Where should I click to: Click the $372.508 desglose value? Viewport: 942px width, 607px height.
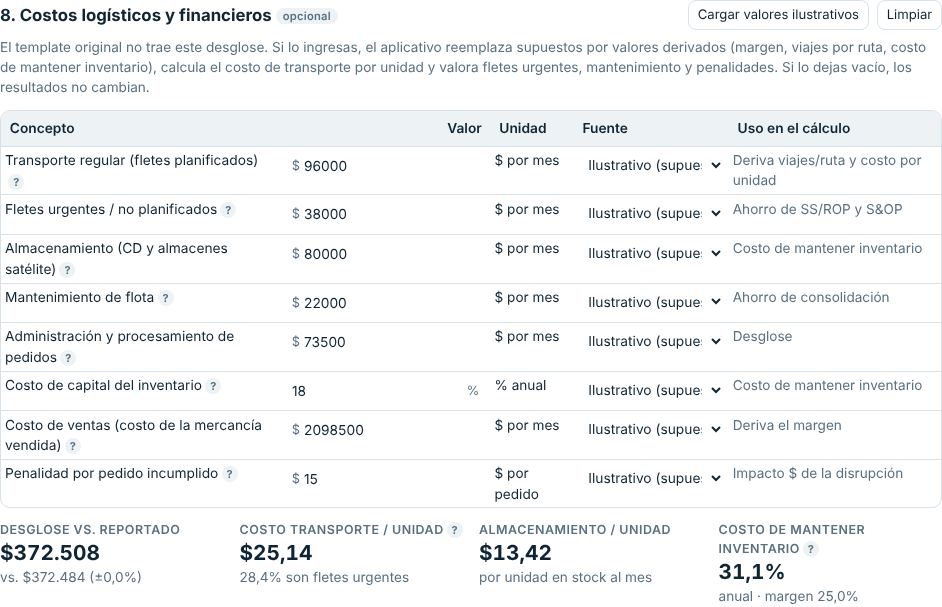50,552
